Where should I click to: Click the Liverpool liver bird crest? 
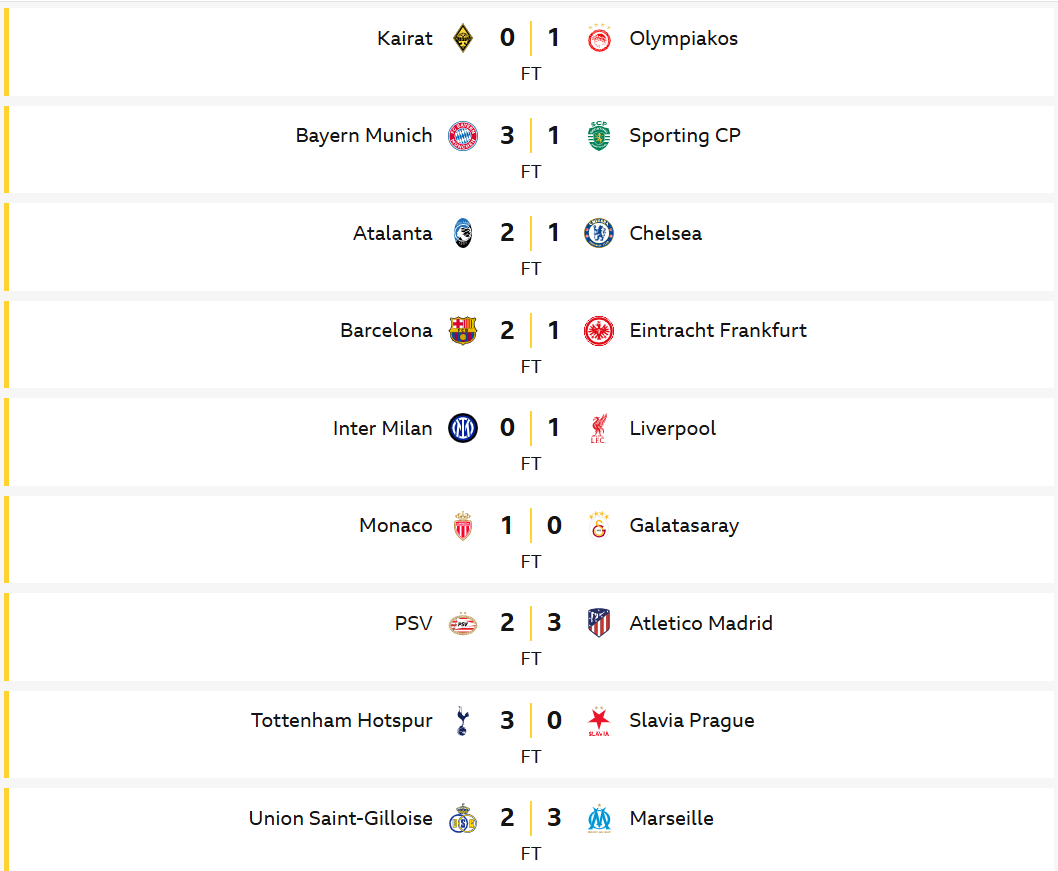click(x=599, y=428)
